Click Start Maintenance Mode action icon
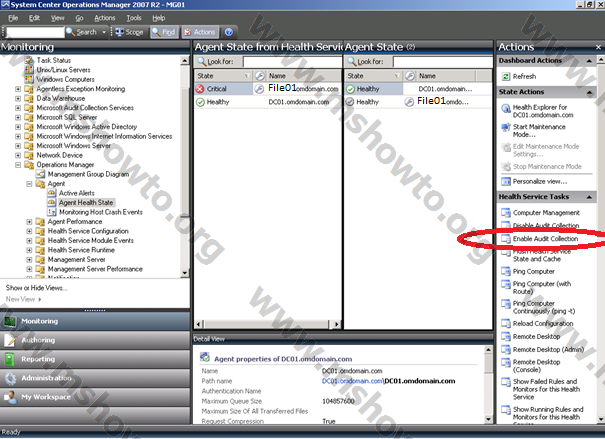This screenshot has width=605, height=439. (506, 127)
